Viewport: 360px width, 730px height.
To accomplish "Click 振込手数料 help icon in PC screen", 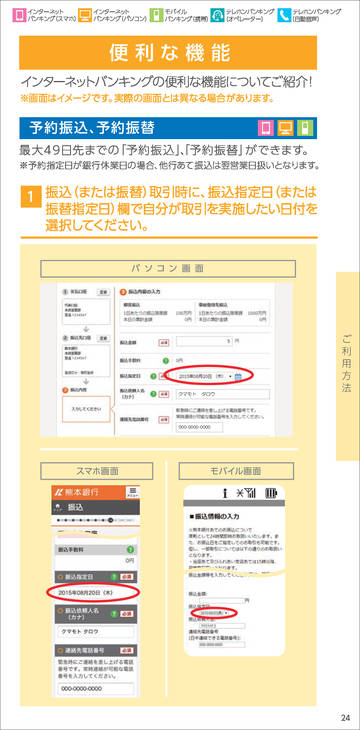I will [x=165, y=360].
